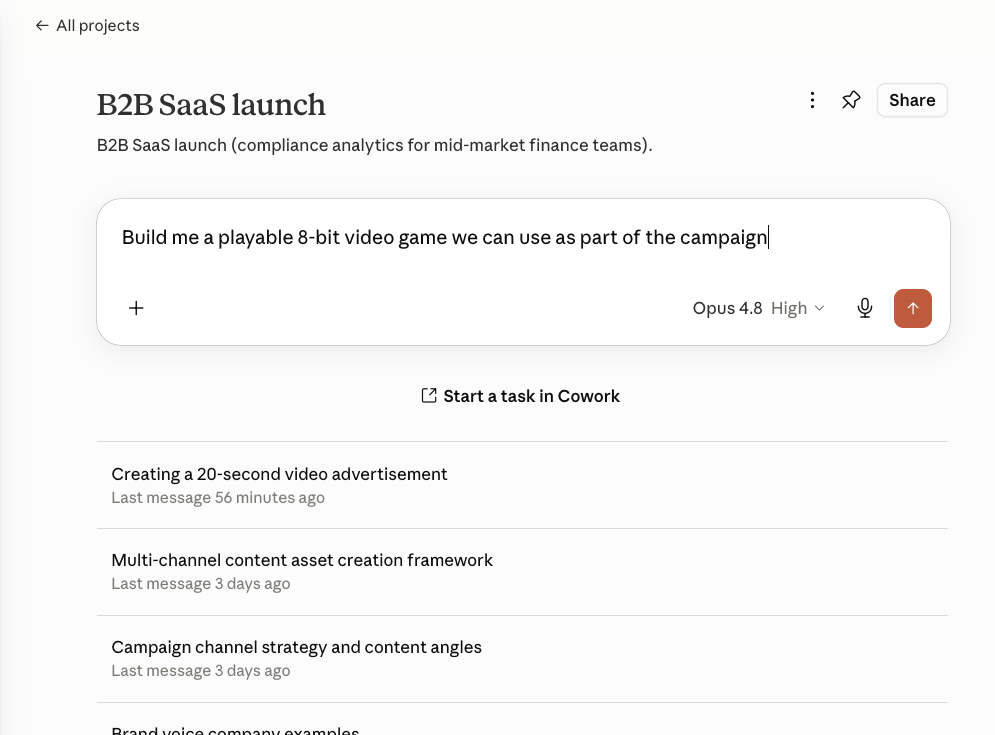Open Multi-channel content asset creation framework chat
Image resolution: width=995 pixels, height=735 pixels.
522,572
